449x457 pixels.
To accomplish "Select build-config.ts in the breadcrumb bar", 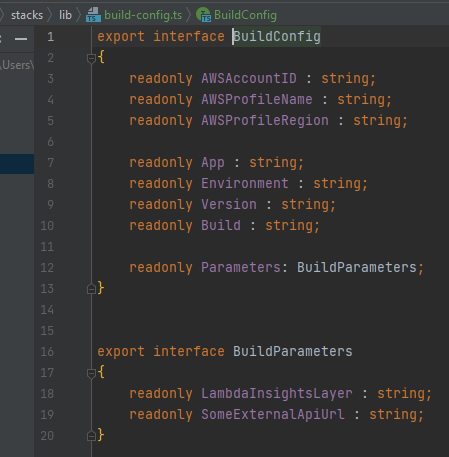I will coord(143,15).
